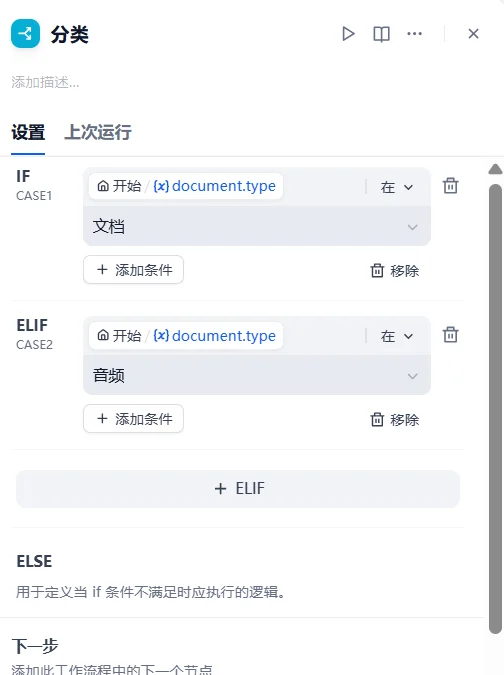This screenshot has height=675, width=504.
Task: Add a condition under CASE2
Action: tap(133, 419)
